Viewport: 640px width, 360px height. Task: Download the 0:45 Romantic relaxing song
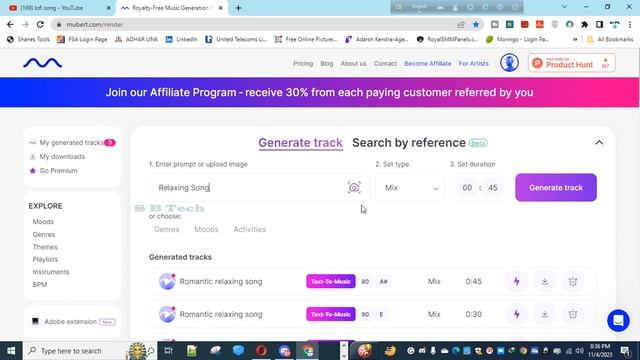pos(544,281)
